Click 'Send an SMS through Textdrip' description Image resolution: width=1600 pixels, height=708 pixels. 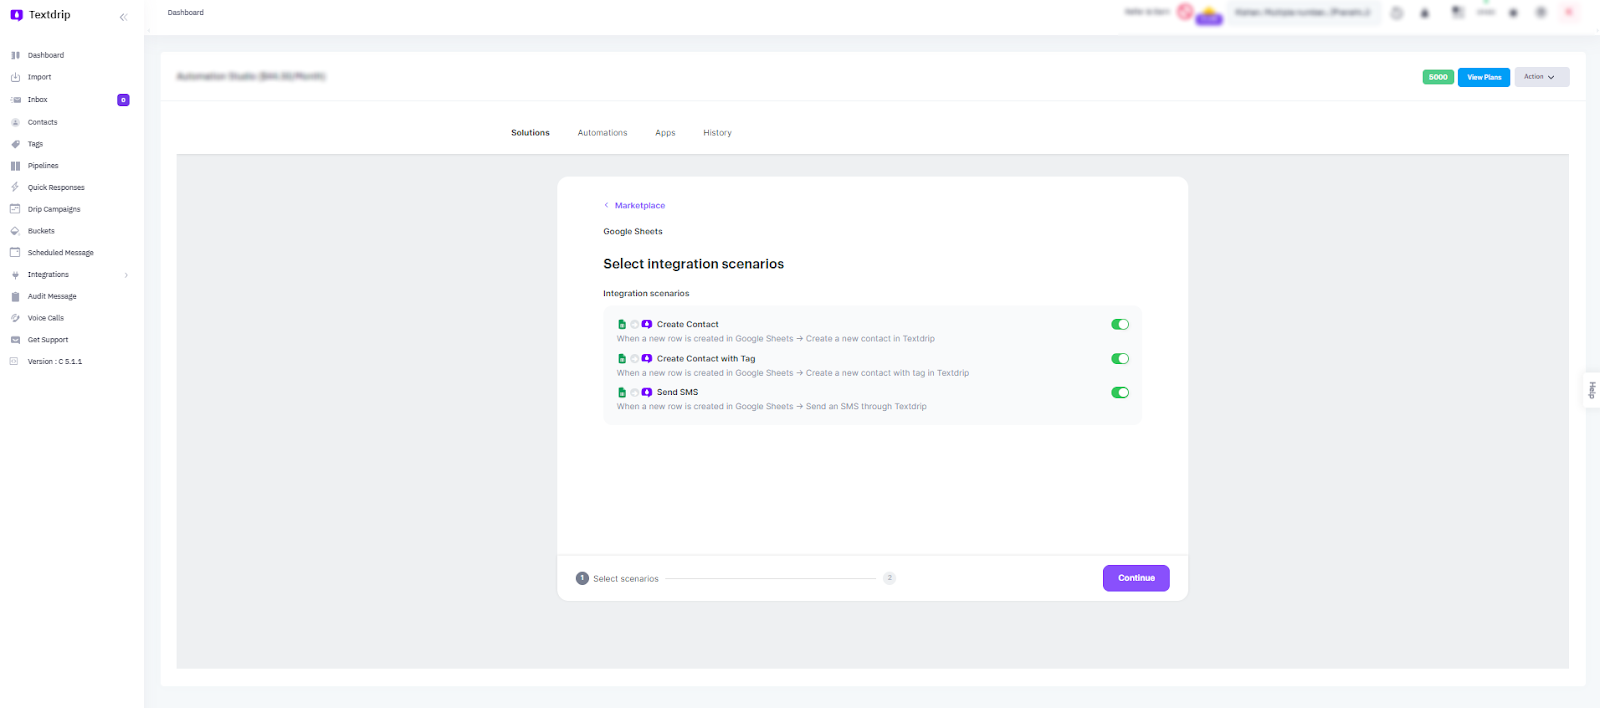[866, 406]
